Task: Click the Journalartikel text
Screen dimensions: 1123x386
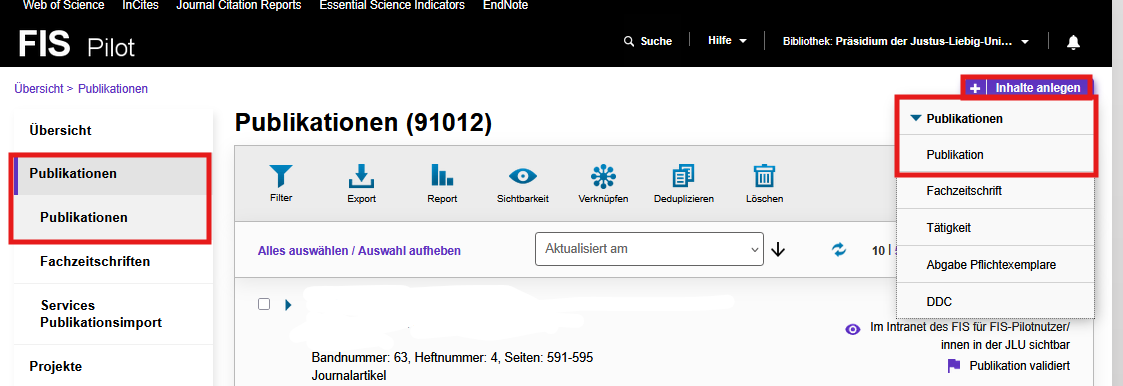Action: [x=350, y=375]
